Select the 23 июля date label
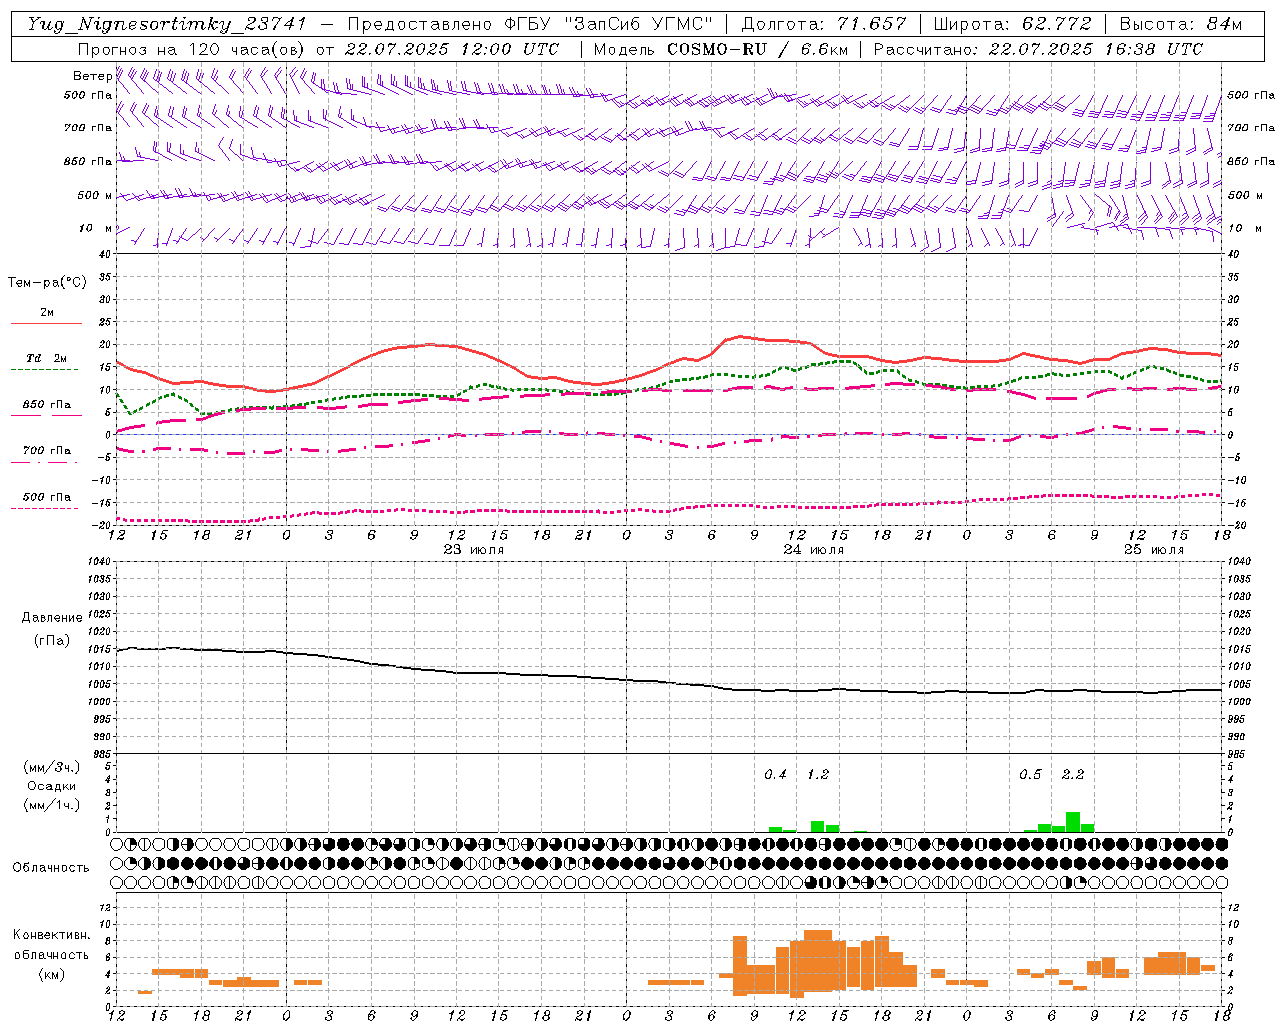Viewport: 1280px width, 1024px height. 474,550
